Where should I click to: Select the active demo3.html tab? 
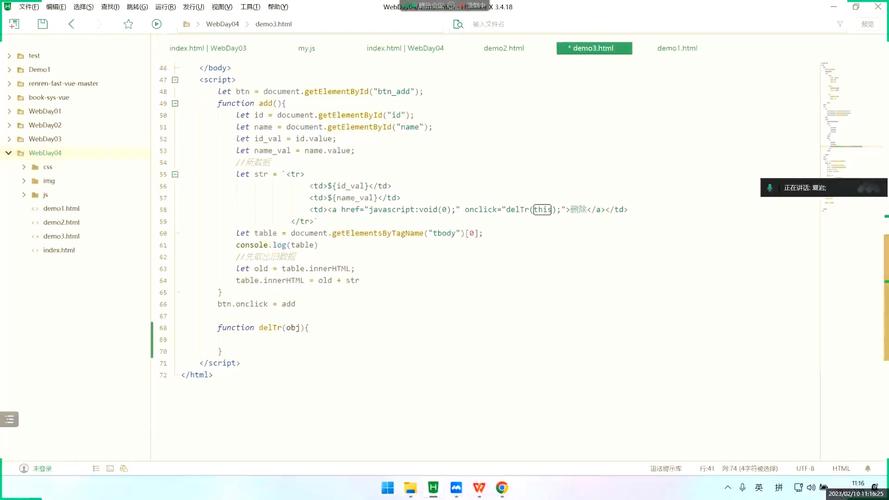[x=594, y=48]
